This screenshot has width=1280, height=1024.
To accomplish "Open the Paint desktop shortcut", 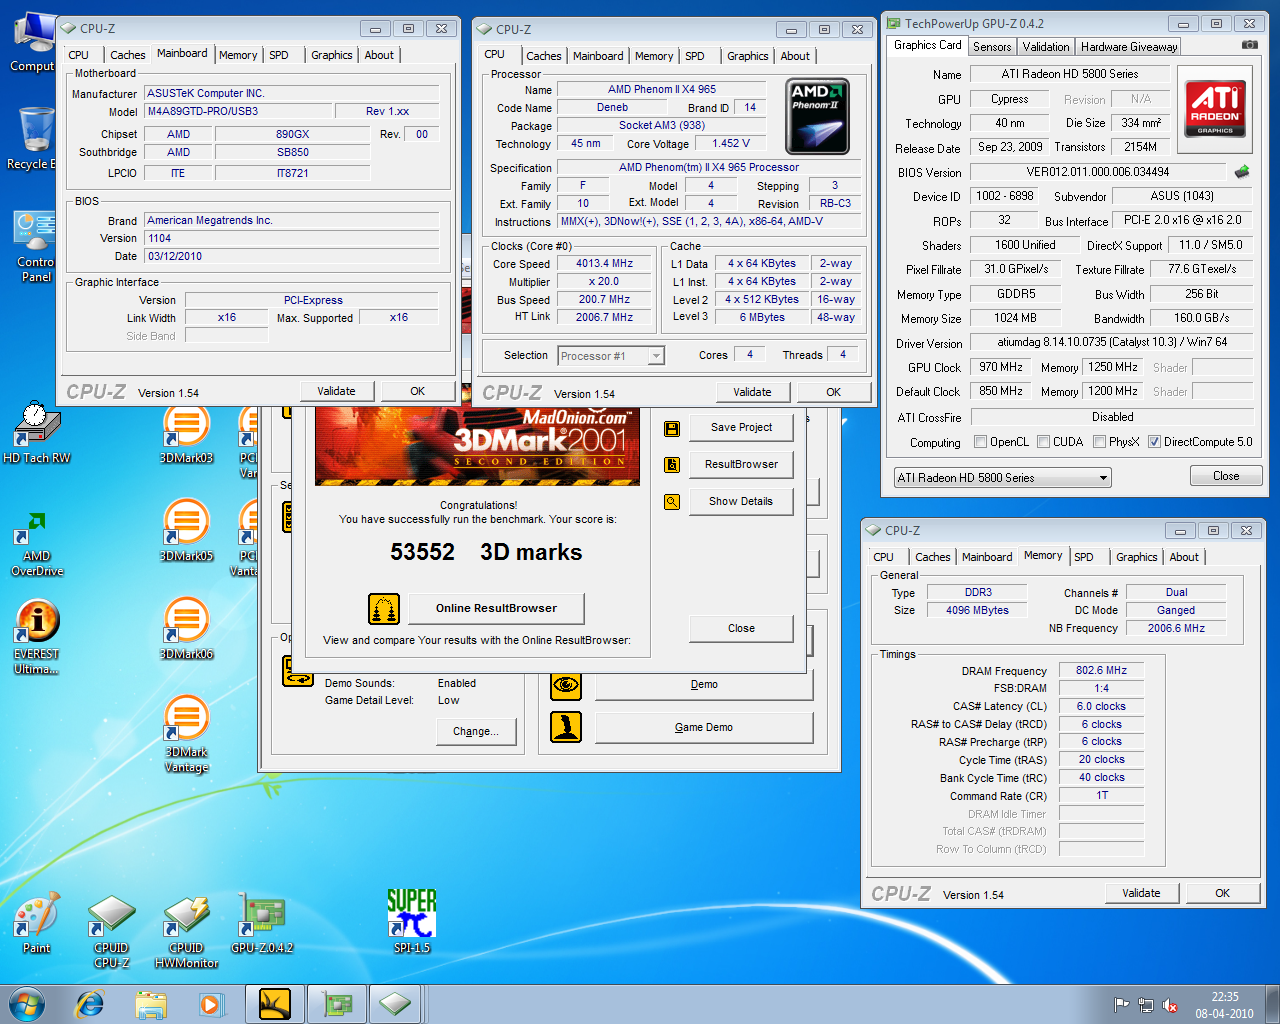I will (x=37, y=923).
